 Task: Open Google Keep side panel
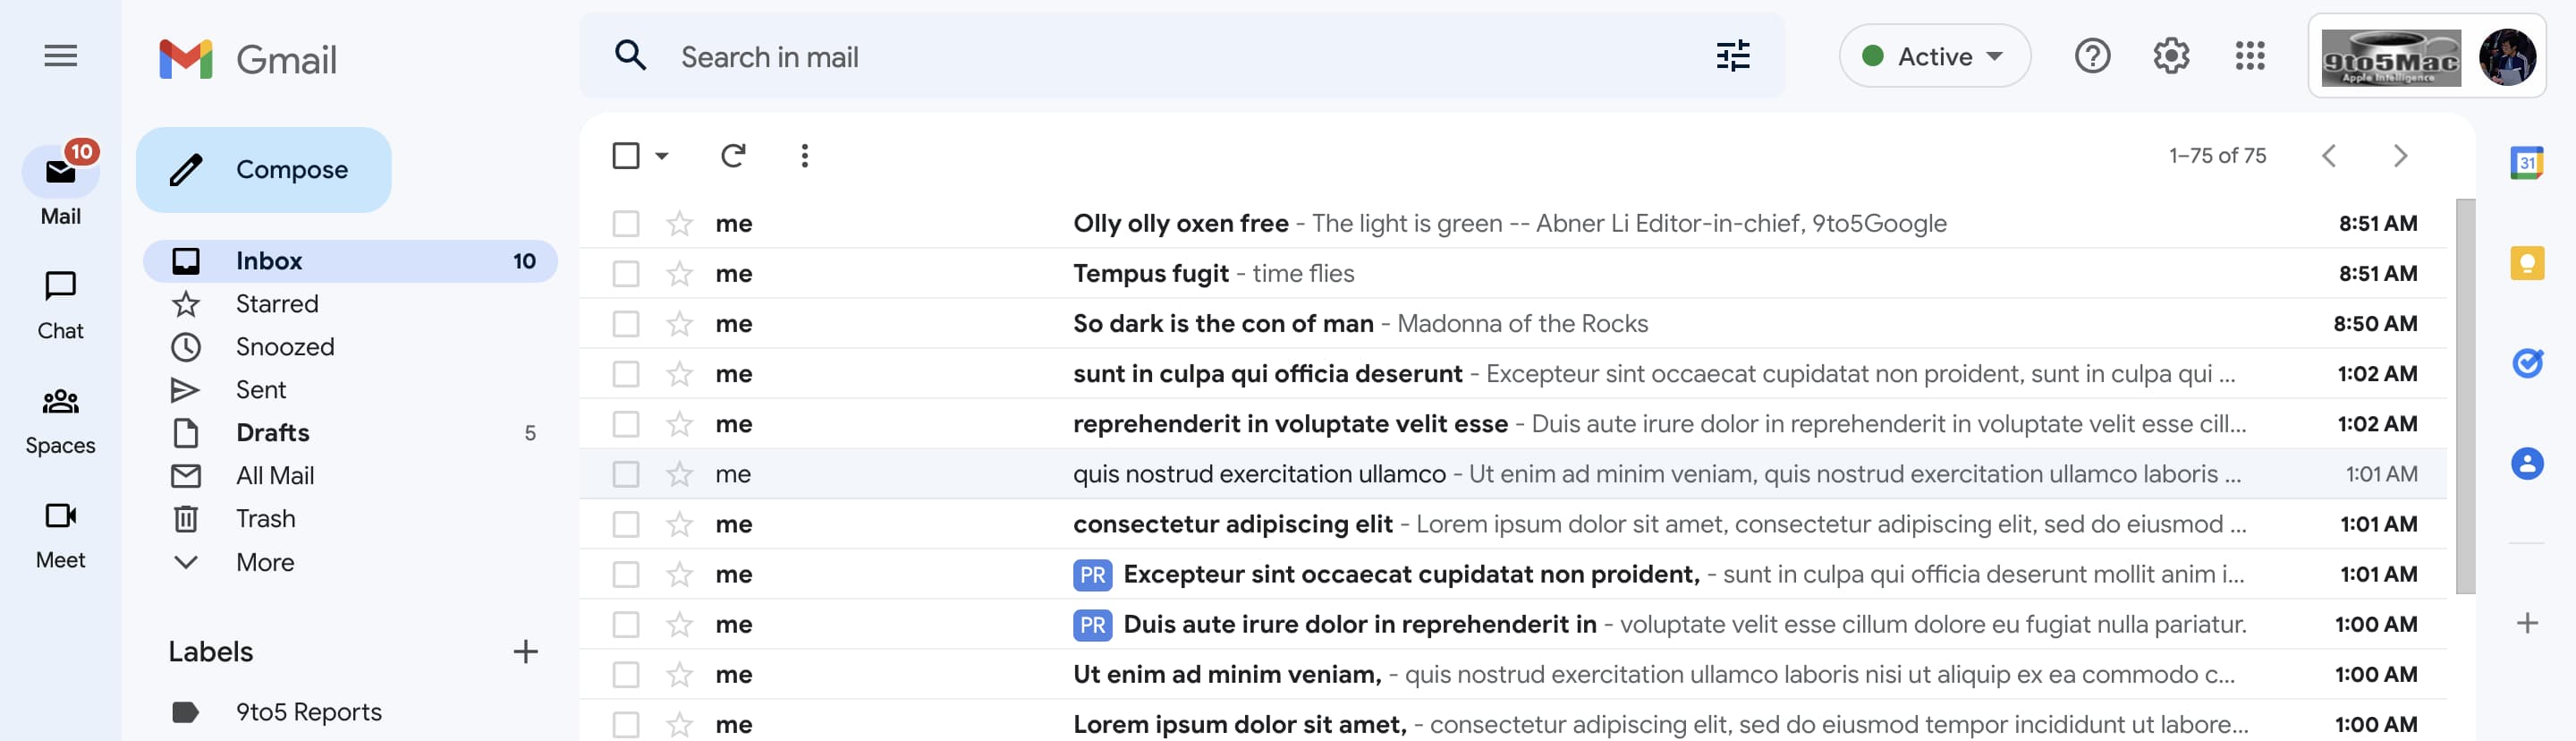click(2526, 263)
